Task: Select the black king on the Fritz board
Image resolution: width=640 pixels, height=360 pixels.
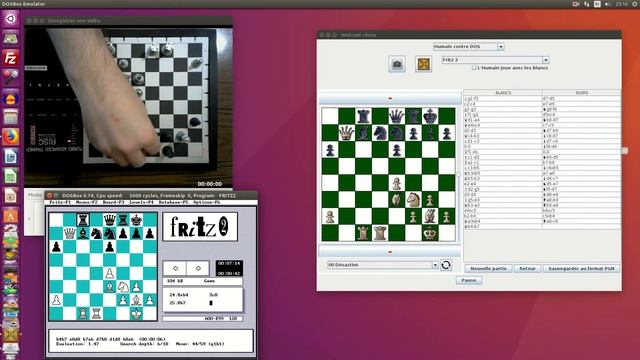Action: click(x=136, y=220)
